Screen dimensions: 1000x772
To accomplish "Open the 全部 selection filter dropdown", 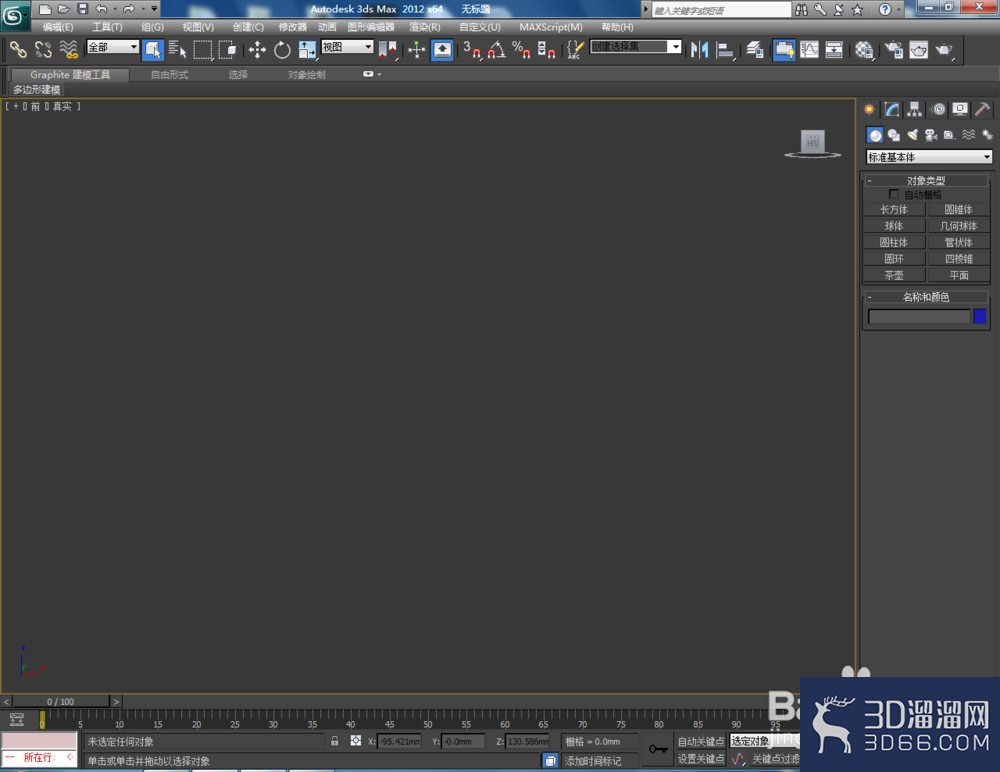I will point(113,47).
